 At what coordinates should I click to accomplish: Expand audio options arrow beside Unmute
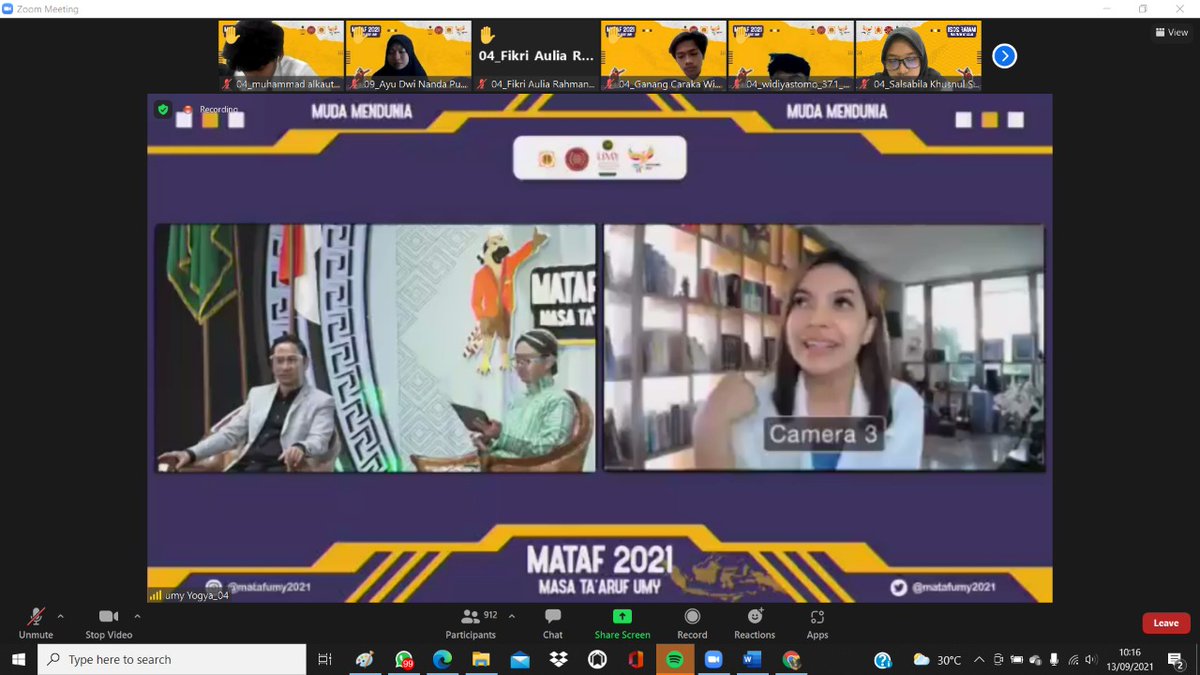pos(61,616)
